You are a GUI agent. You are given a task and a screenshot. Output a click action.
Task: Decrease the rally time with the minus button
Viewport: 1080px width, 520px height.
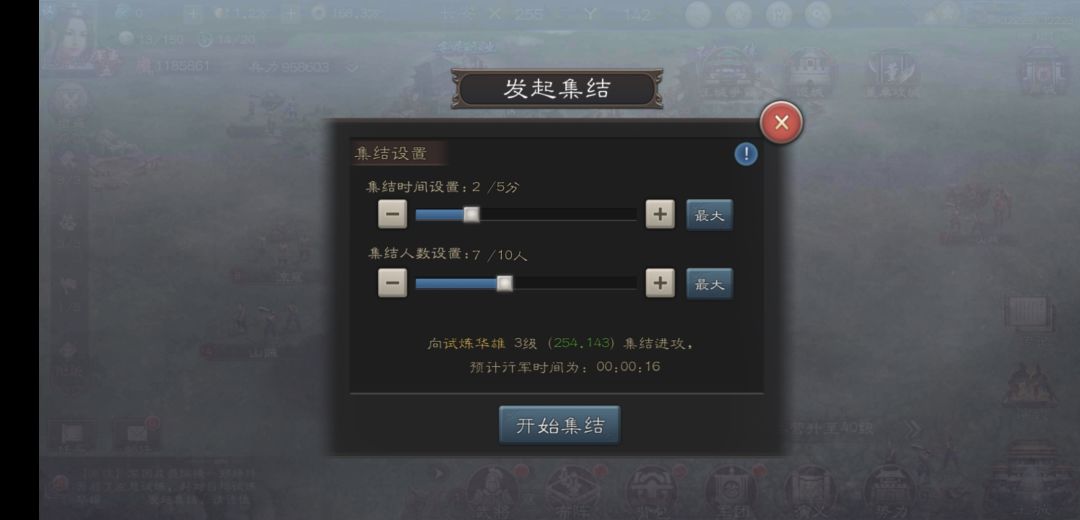coord(393,215)
